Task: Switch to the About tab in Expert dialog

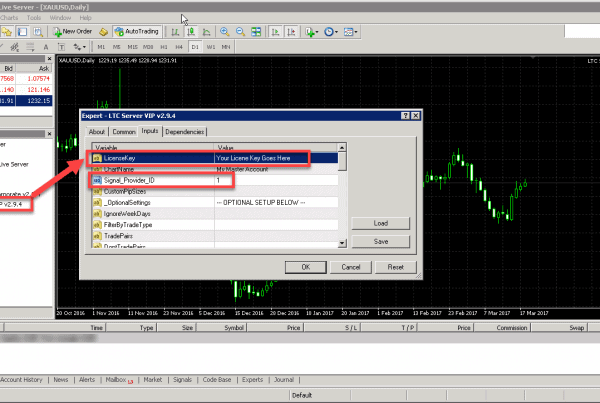Action: [x=96, y=132]
